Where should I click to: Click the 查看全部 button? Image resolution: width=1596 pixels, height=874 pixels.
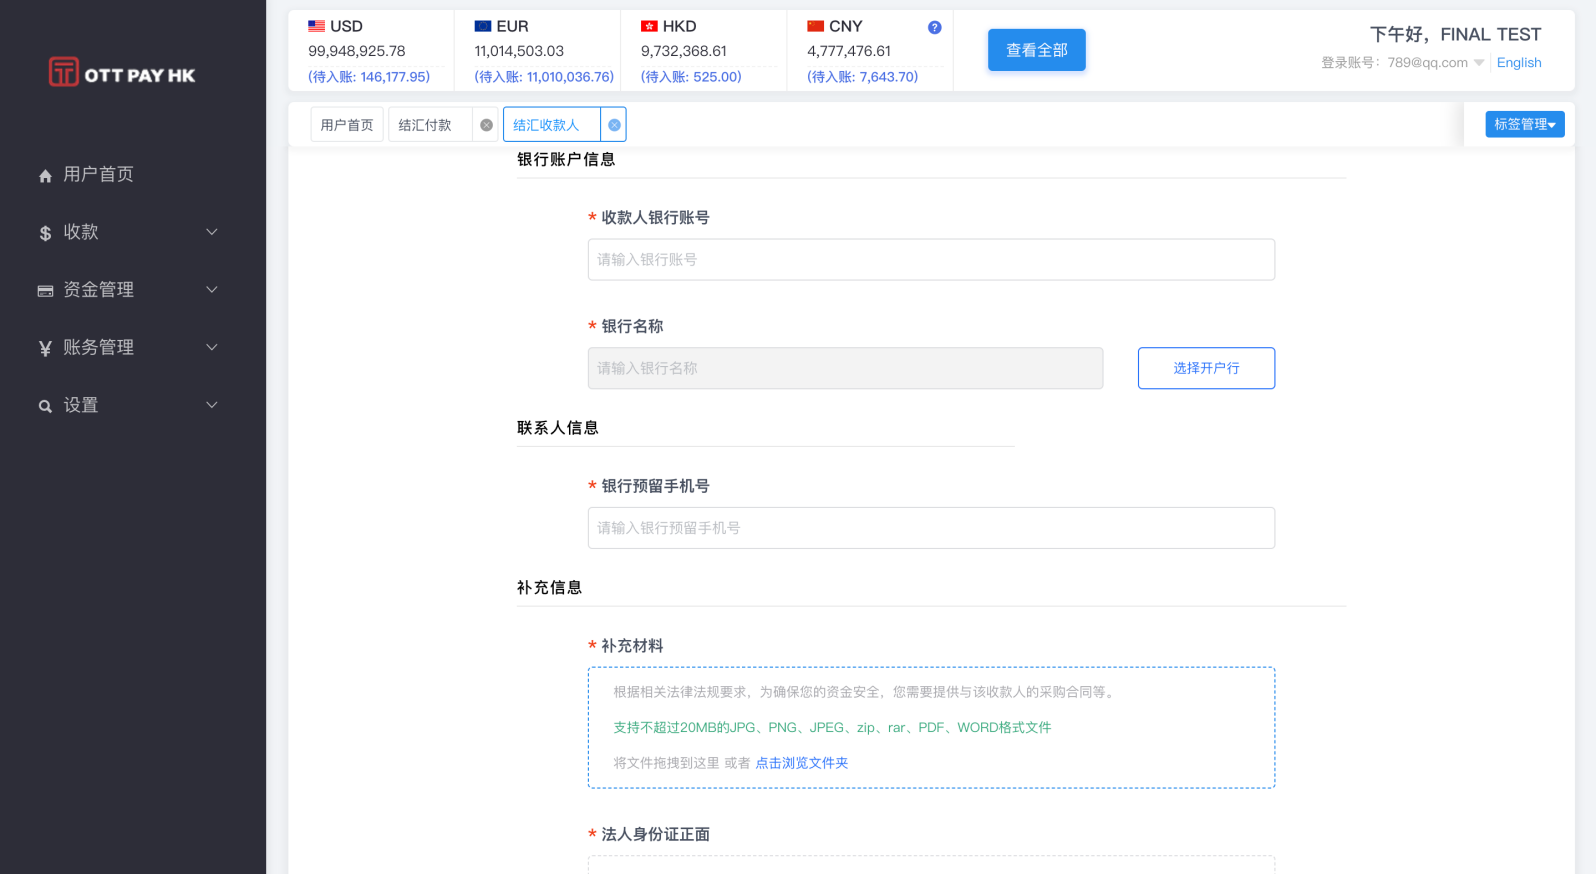click(1037, 50)
